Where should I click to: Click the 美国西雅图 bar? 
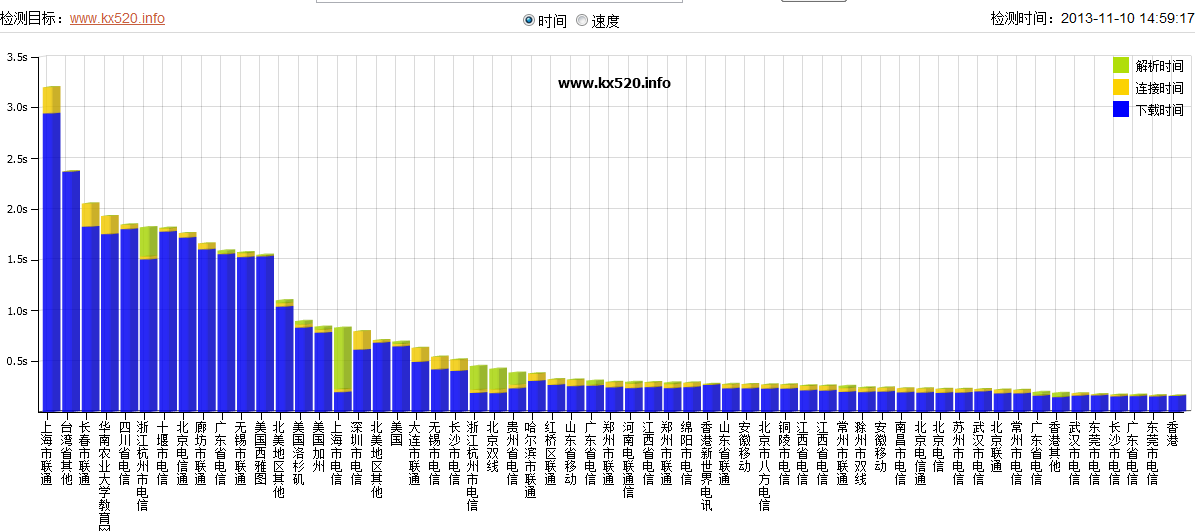(265, 333)
